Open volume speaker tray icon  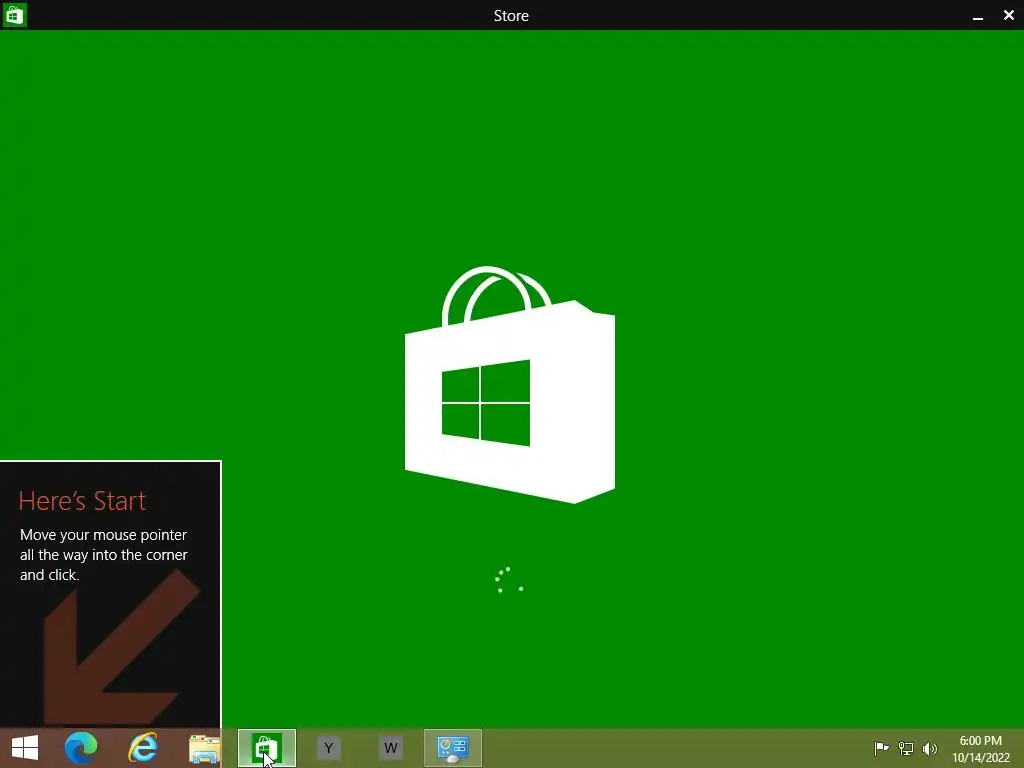(930, 748)
